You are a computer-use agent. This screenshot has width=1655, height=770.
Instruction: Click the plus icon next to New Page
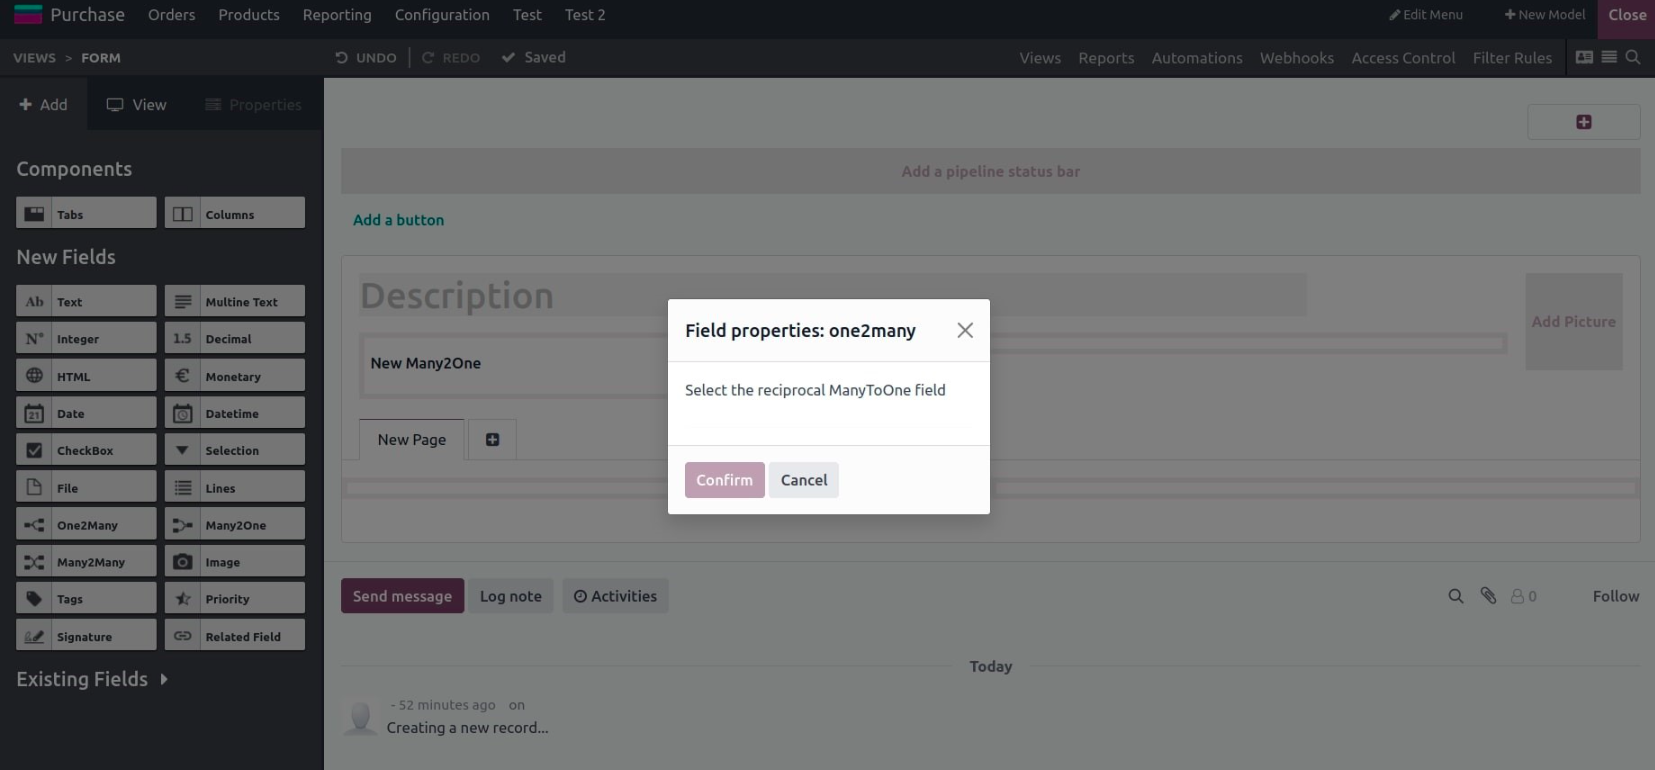click(x=492, y=439)
